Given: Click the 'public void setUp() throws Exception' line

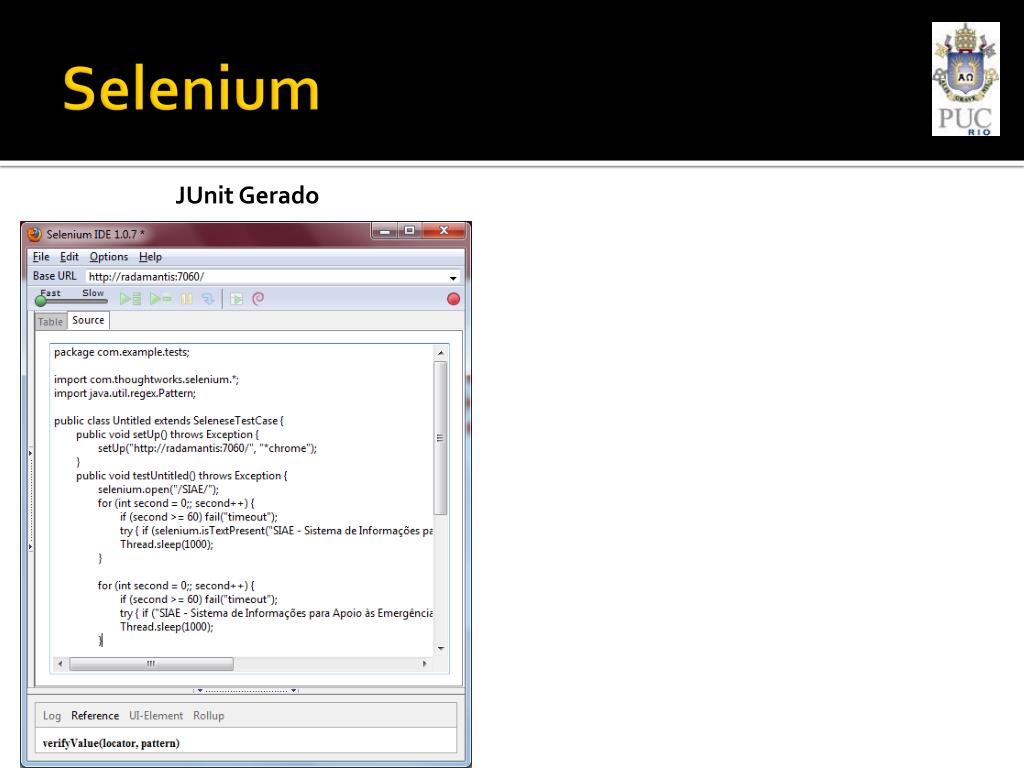Looking at the screenshot, I should (x=168, y=434).
